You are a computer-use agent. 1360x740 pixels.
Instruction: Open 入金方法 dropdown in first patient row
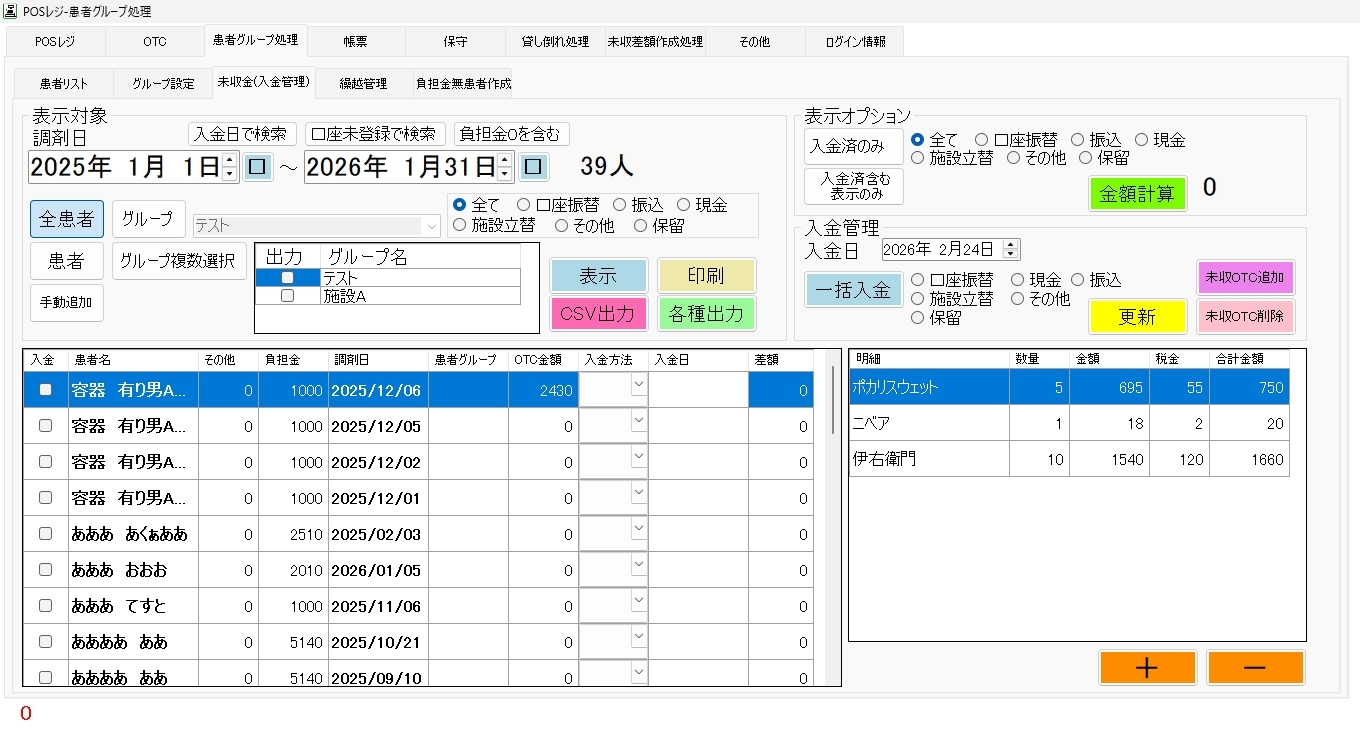coord(638,388)
